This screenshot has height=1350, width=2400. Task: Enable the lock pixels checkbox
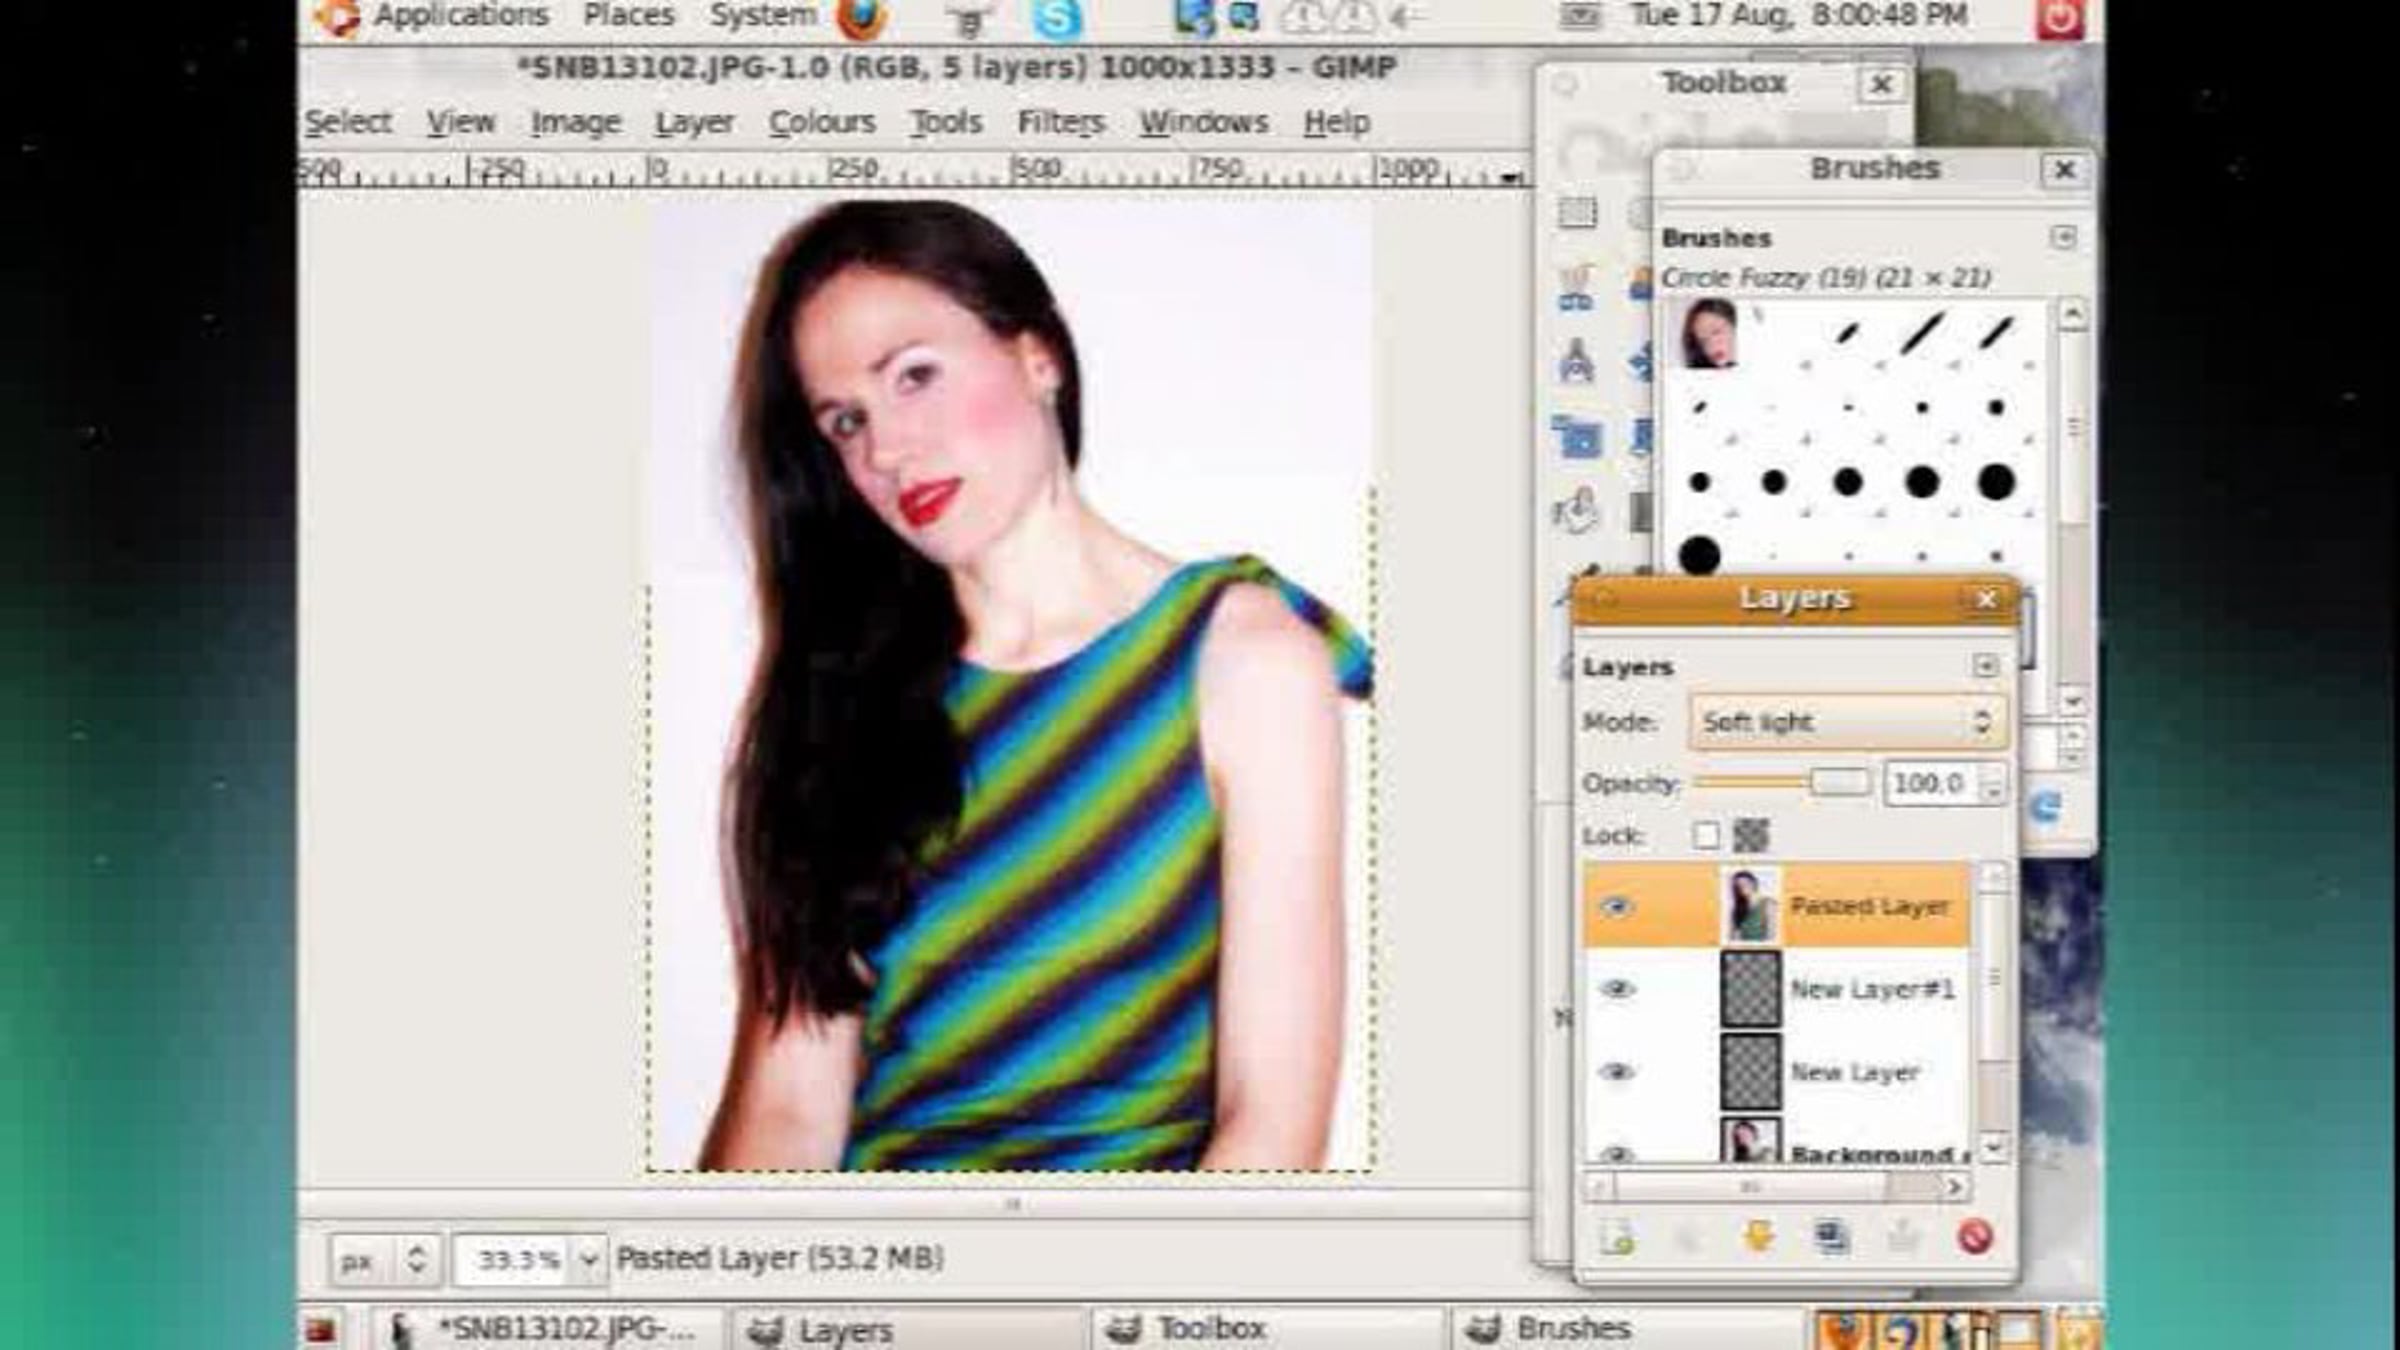click(x=1706, y=835)
